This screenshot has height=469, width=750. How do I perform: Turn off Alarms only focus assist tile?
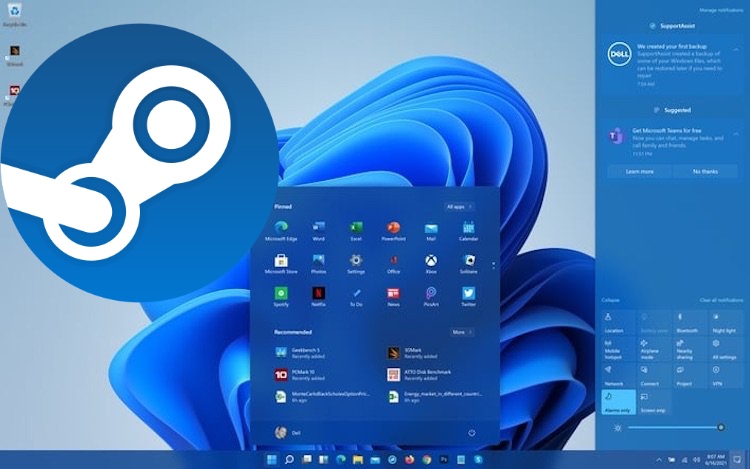618,402
